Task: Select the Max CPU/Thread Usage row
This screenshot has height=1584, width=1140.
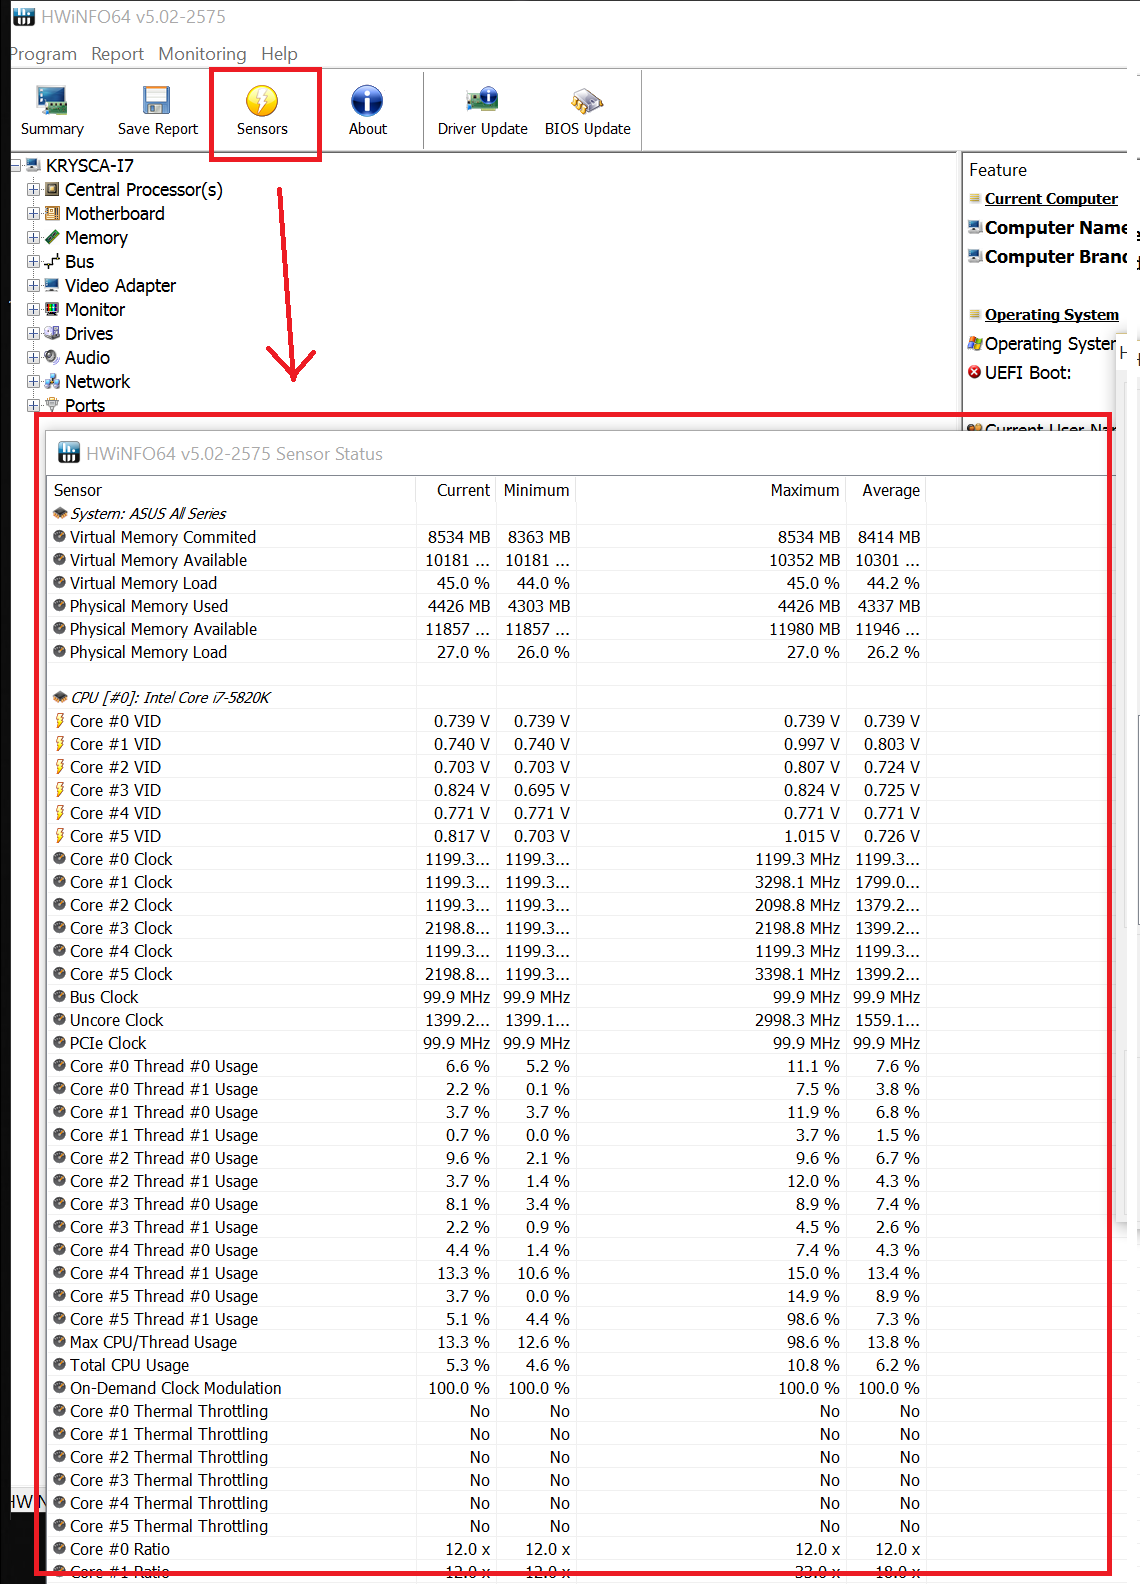Action: point(487,1342)
